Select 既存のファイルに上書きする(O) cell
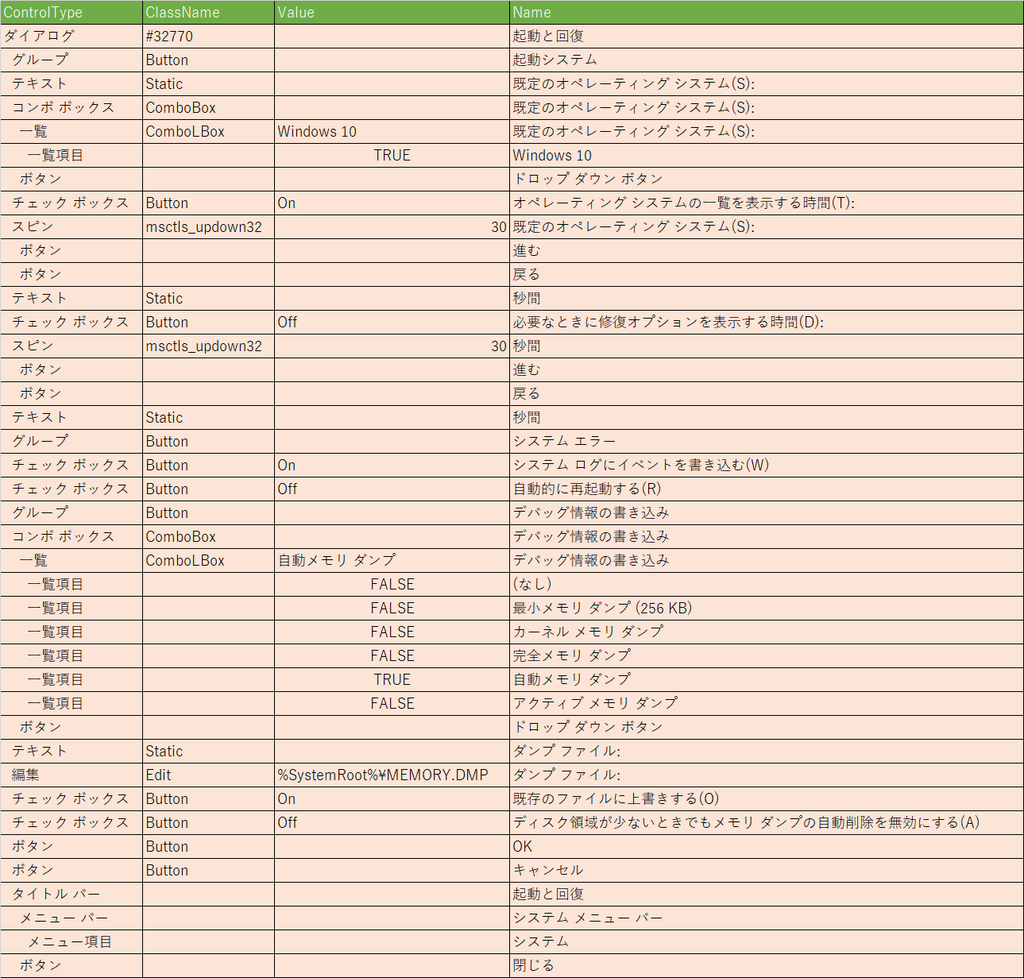Screen dimensions: 1024x978 click(766, 799)
